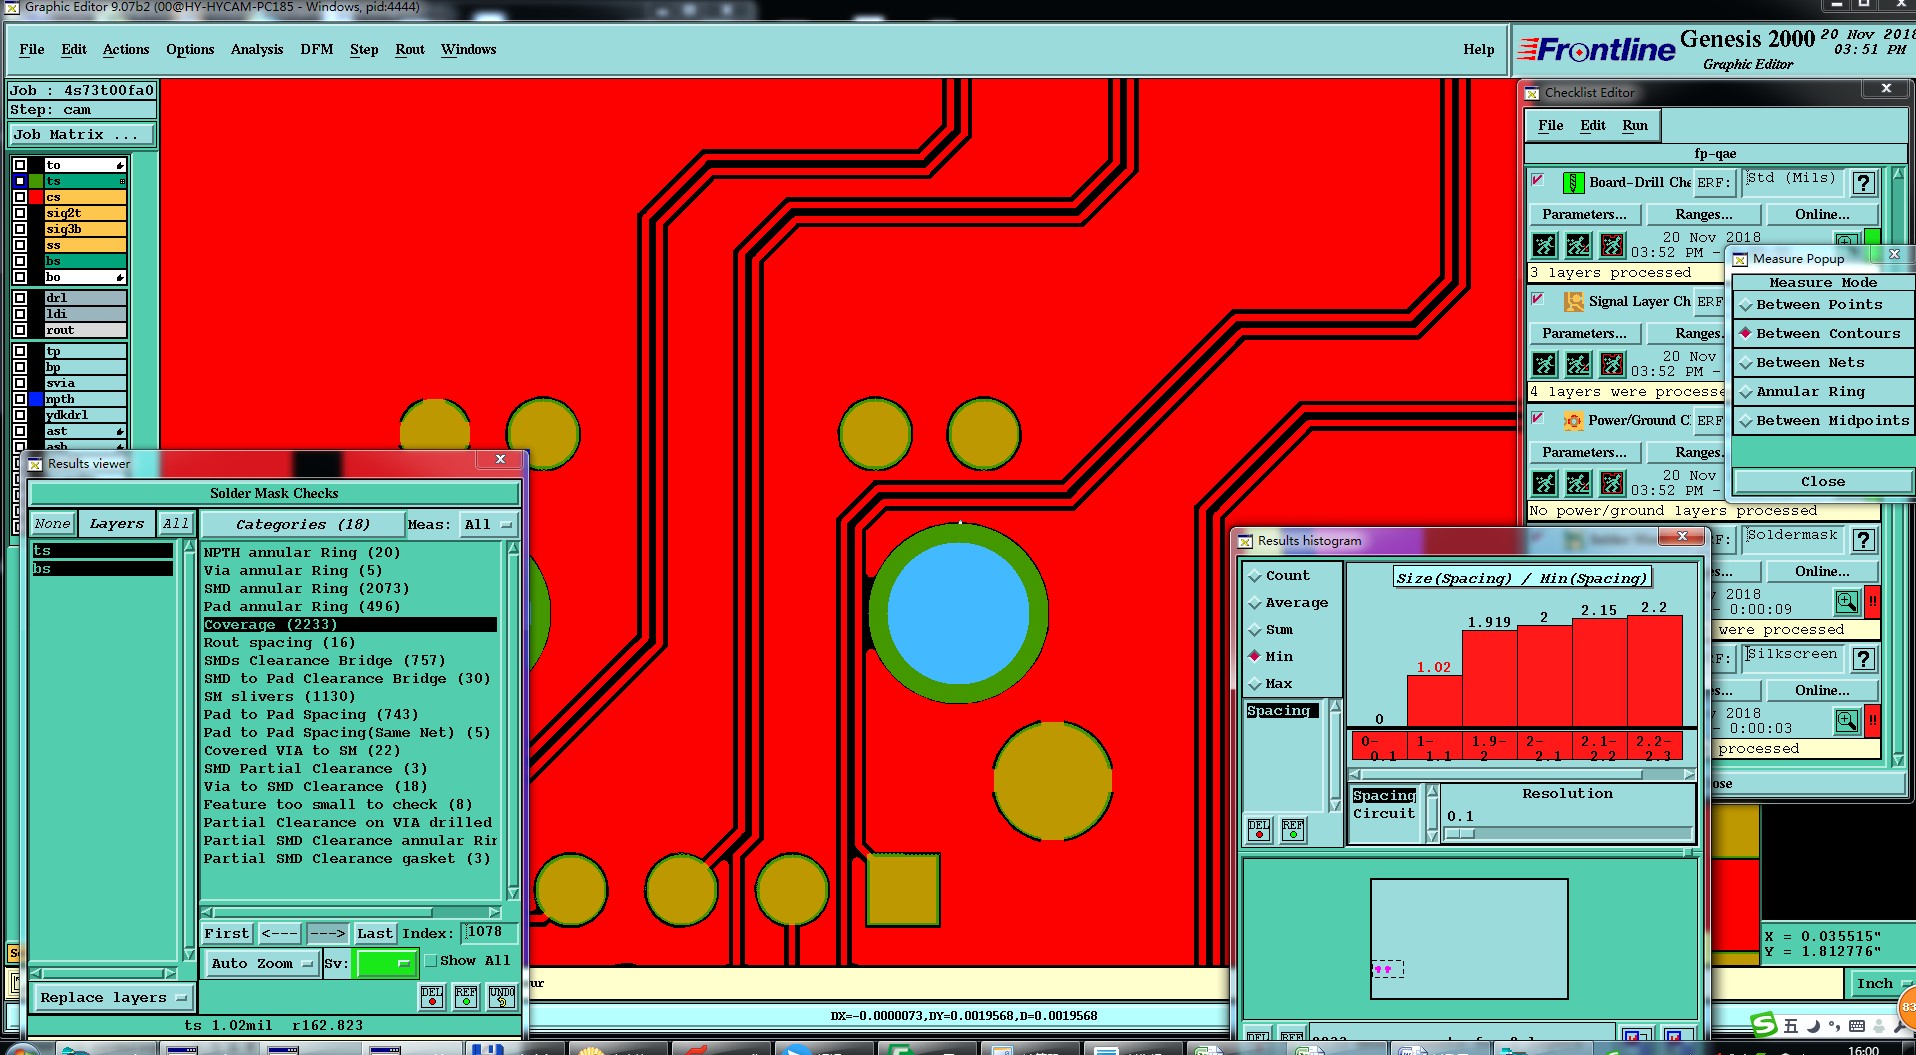Click DEL icon in Results histogram
1916x1055 pixels.
(x=1259, y=830)
